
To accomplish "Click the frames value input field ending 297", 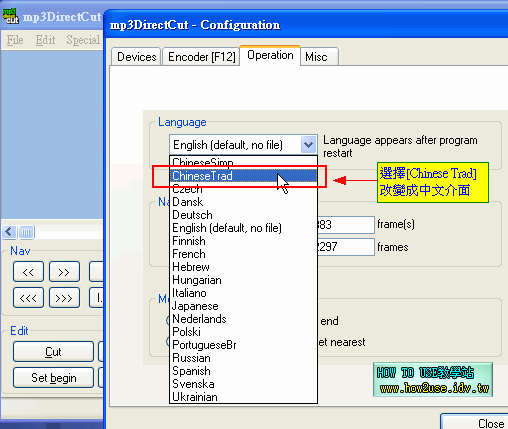I will pos(346,247).
